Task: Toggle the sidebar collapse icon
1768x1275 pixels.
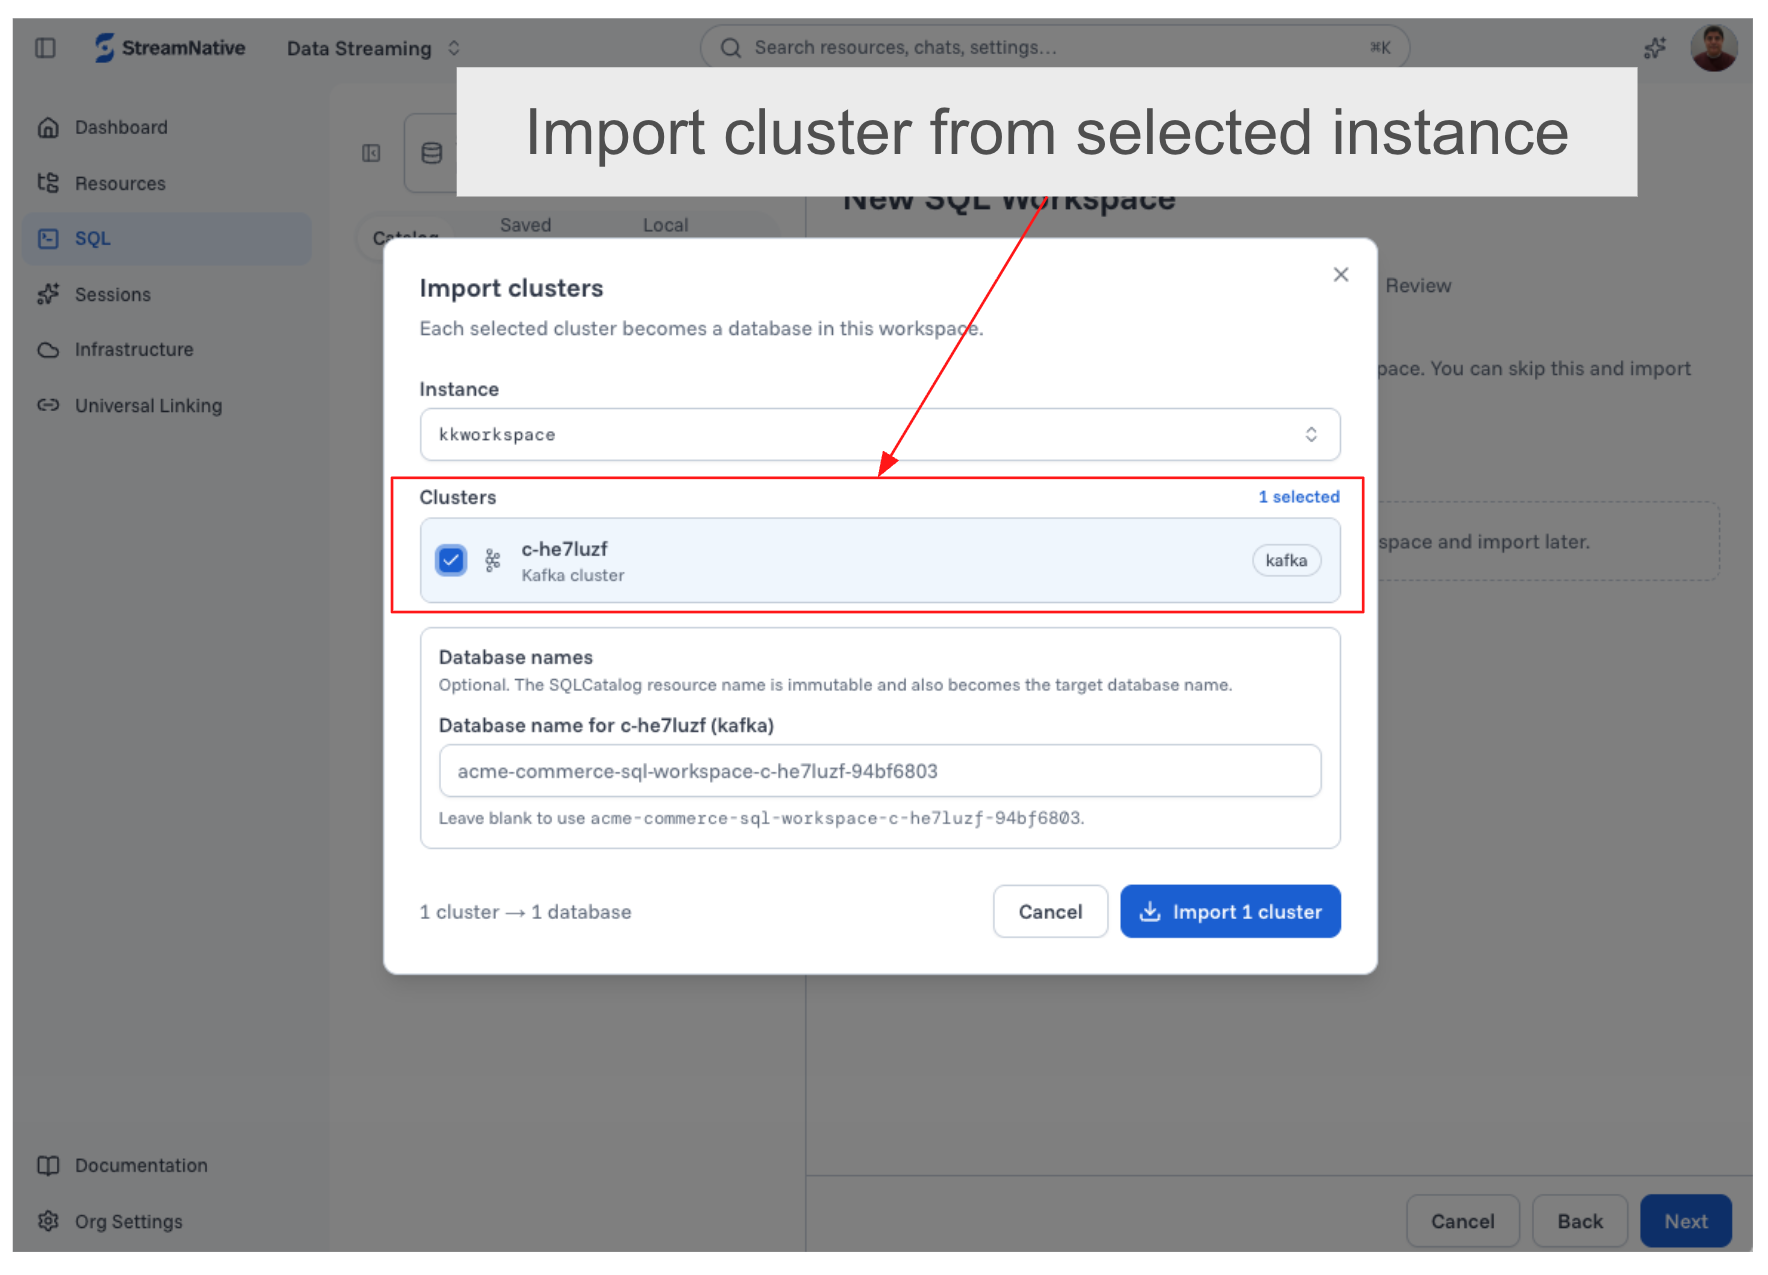Action: tap(45, 48)
